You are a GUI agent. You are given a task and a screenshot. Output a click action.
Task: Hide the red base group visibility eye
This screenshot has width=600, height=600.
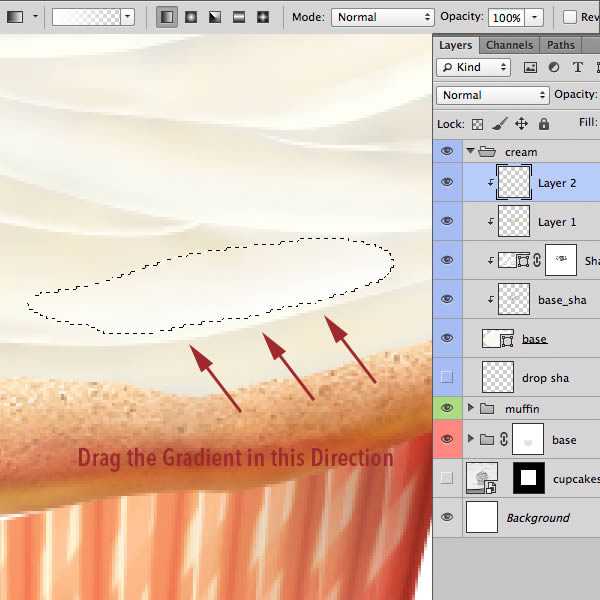[x=447, y=439]
